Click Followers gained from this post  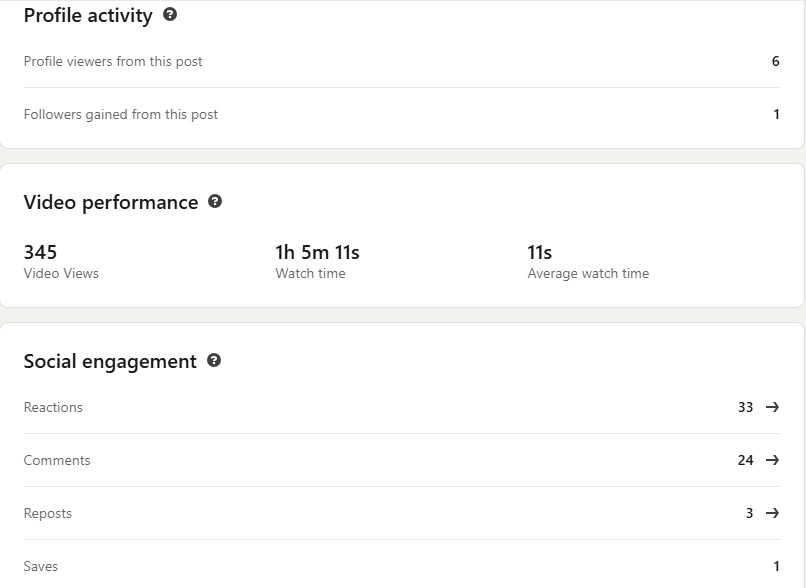click(x=121, y=114)
